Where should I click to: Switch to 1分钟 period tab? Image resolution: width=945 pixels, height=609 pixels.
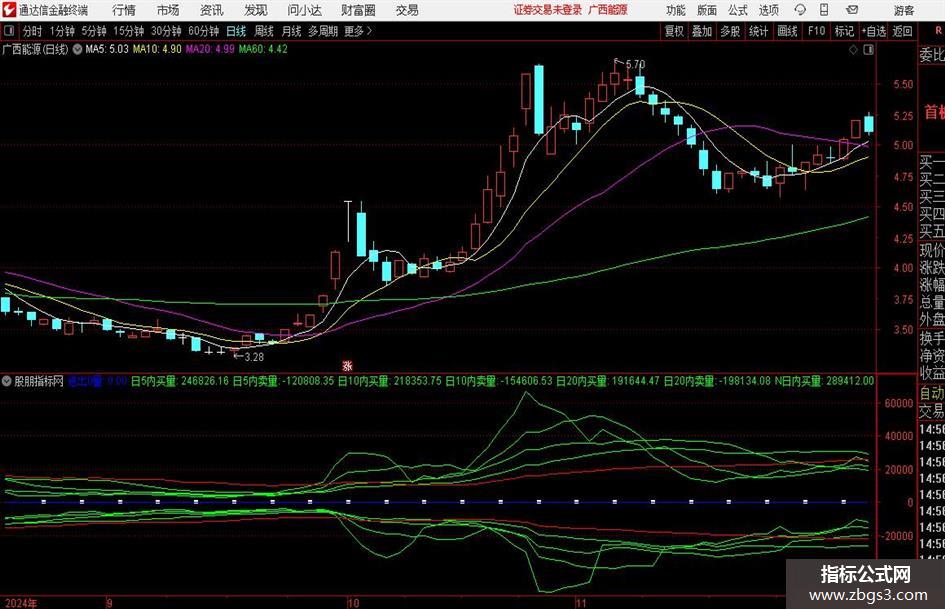pyautogui.click(x=62, y=31)
